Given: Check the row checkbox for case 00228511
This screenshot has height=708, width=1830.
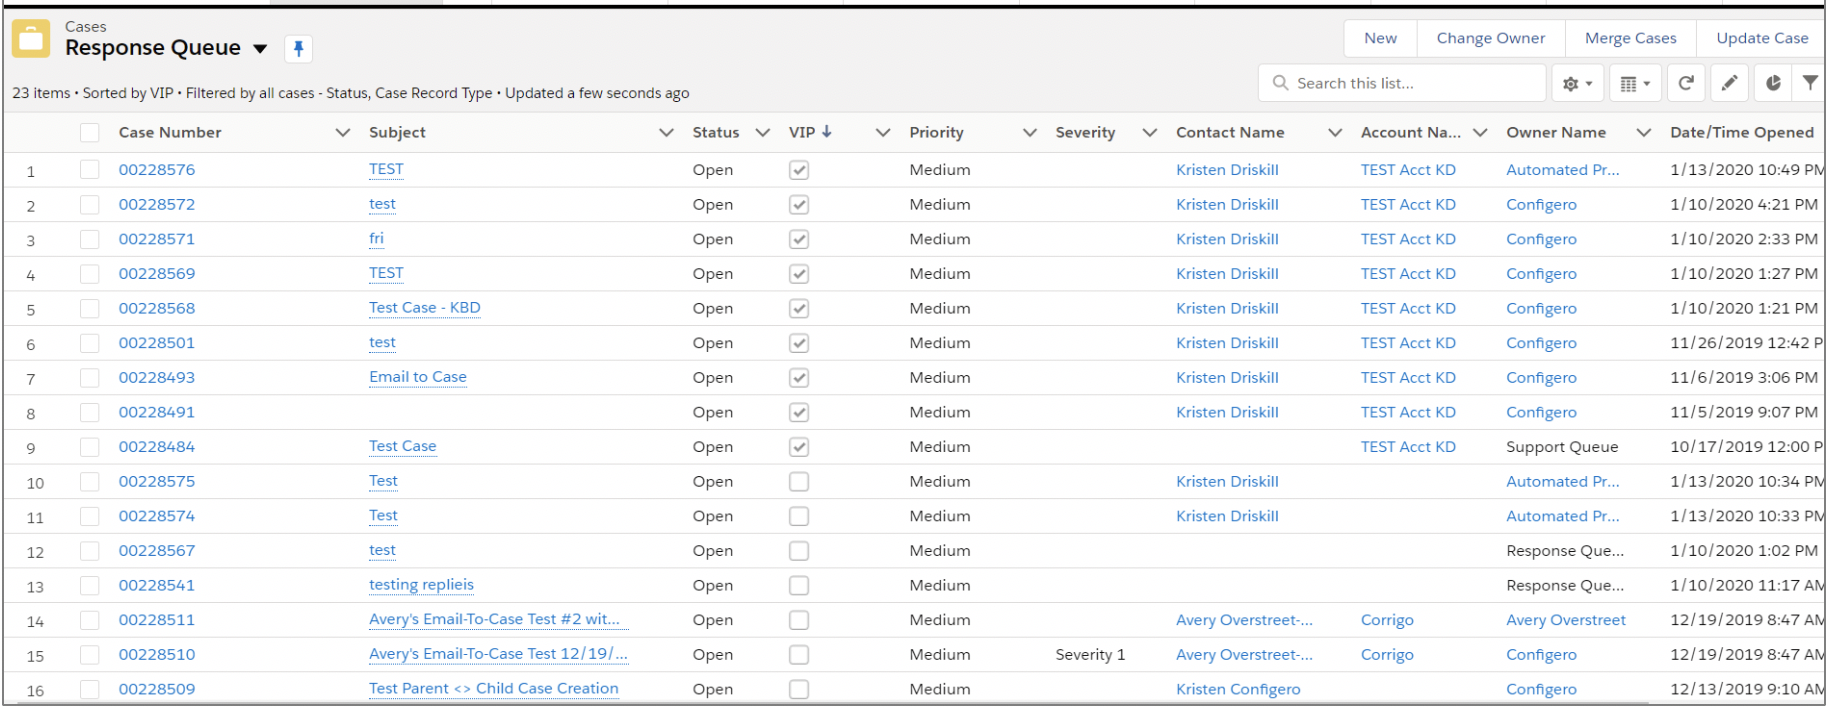Looking at the screenshot, I should [x=90, y=620].
